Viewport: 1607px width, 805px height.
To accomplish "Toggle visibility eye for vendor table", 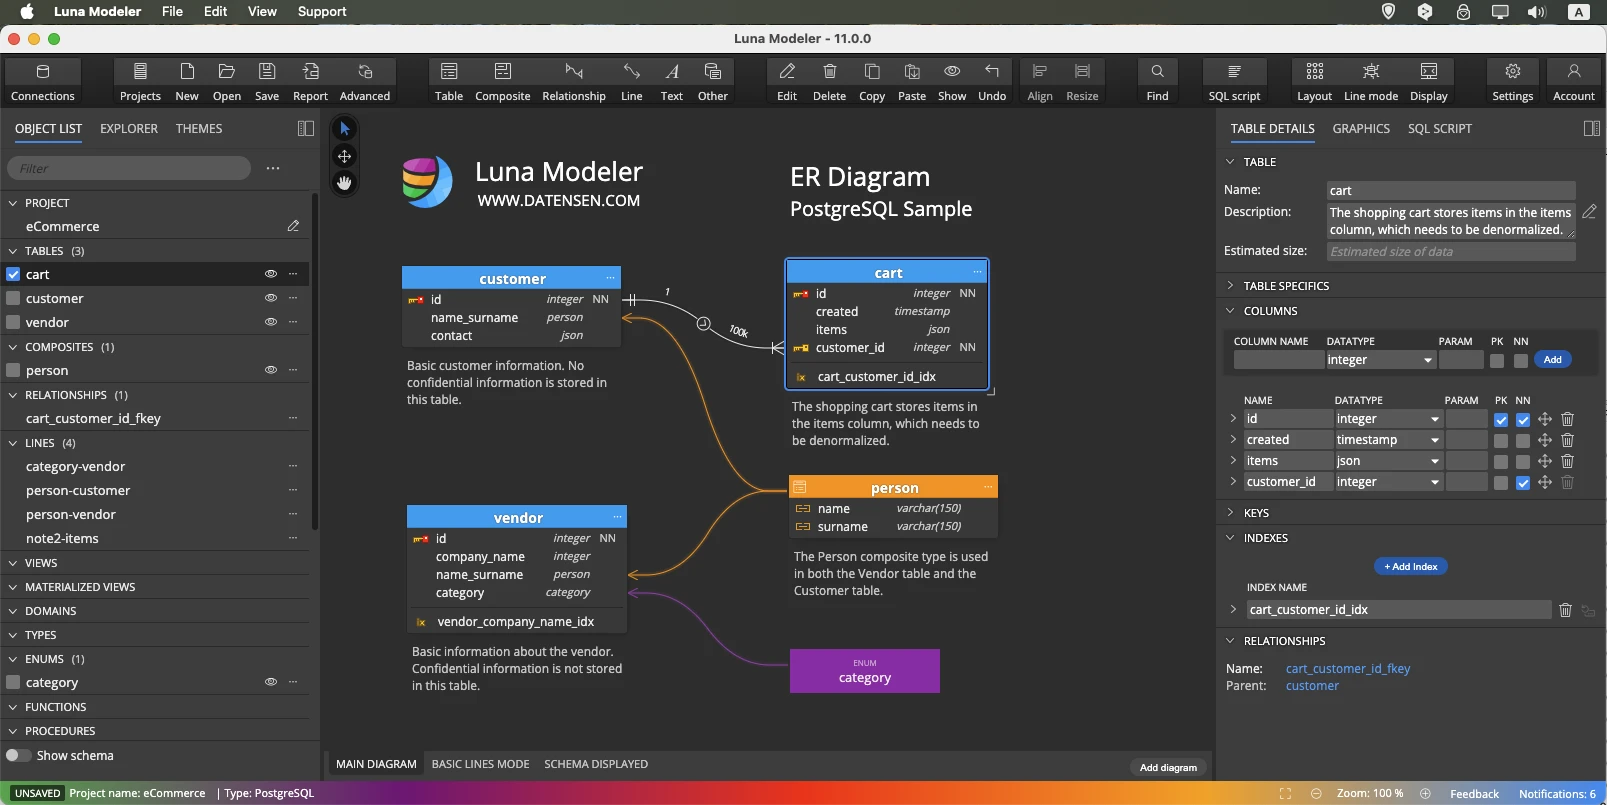I will coord(270,322).
